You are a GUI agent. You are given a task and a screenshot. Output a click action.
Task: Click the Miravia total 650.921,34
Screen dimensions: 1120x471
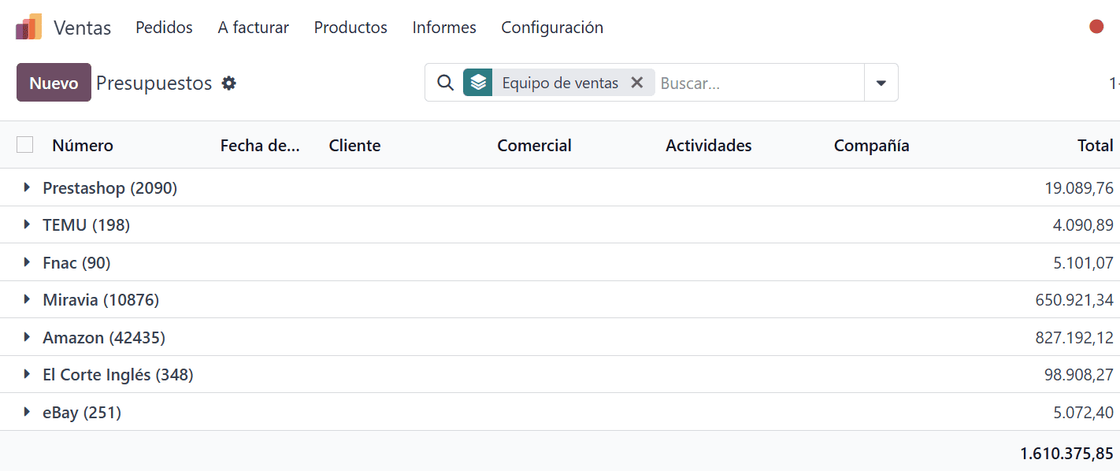1074,300
